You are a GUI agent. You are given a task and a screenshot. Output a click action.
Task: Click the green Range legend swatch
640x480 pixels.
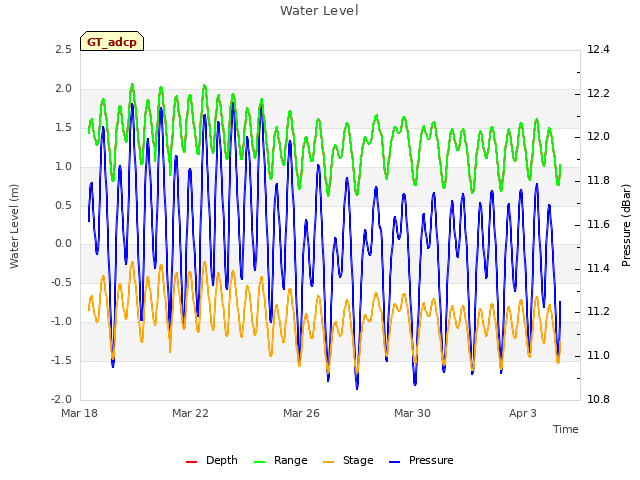[259, 462]
